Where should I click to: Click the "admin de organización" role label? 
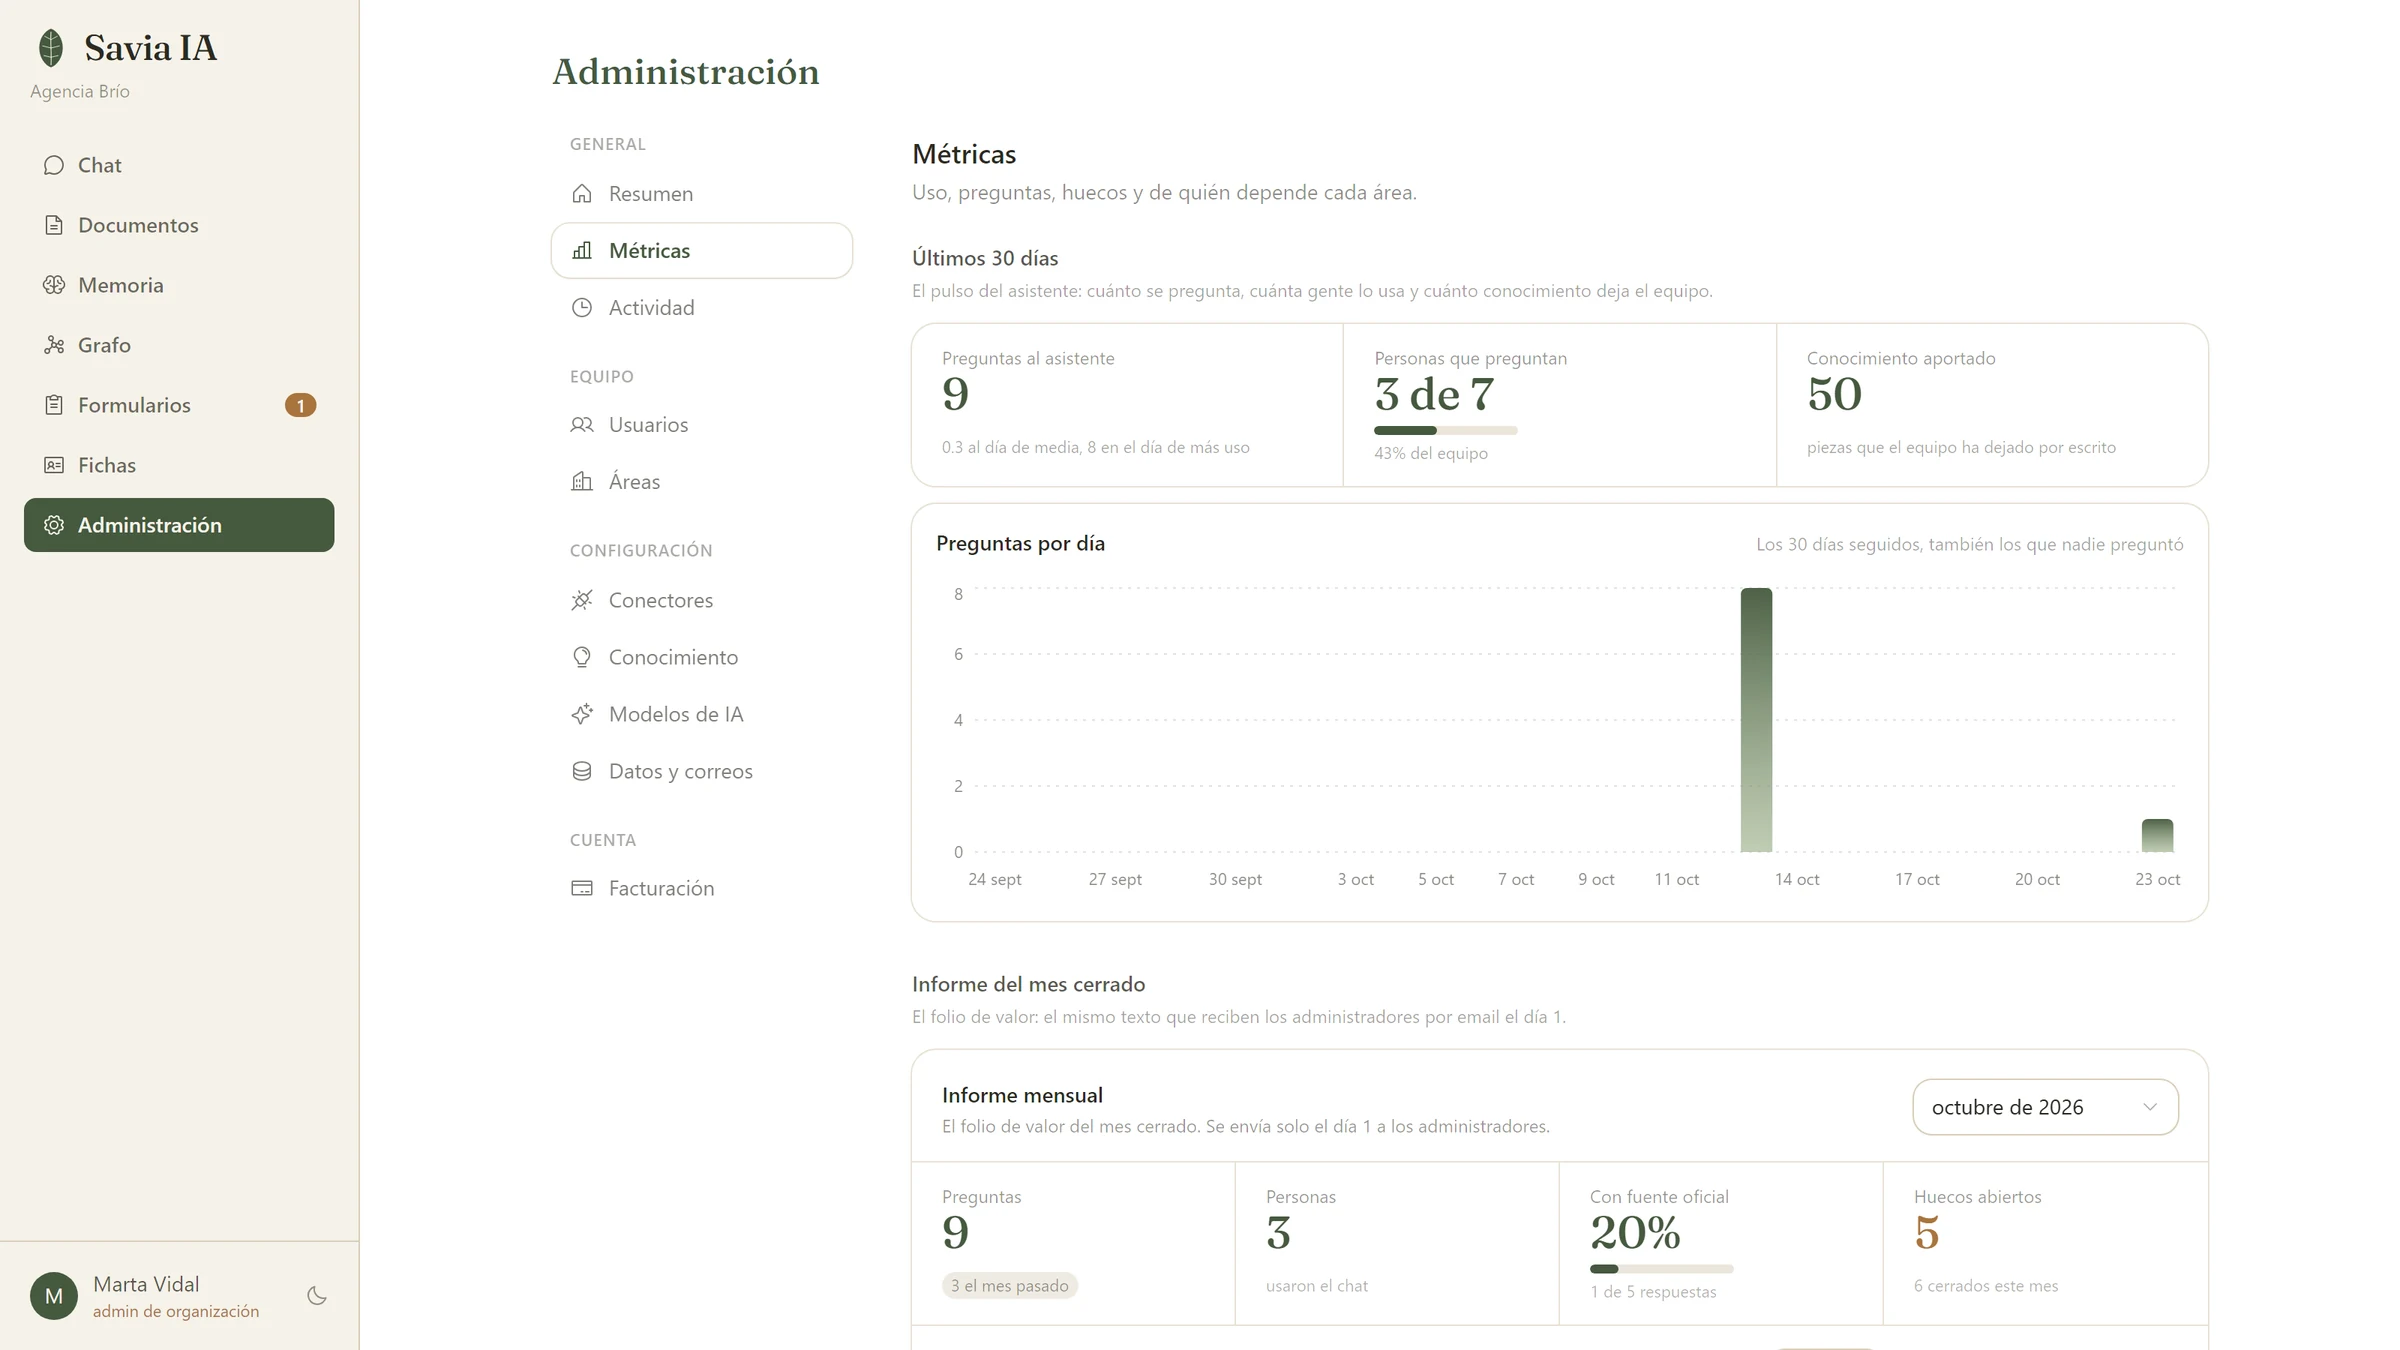pyautogui.click(x=176, y=1311)
